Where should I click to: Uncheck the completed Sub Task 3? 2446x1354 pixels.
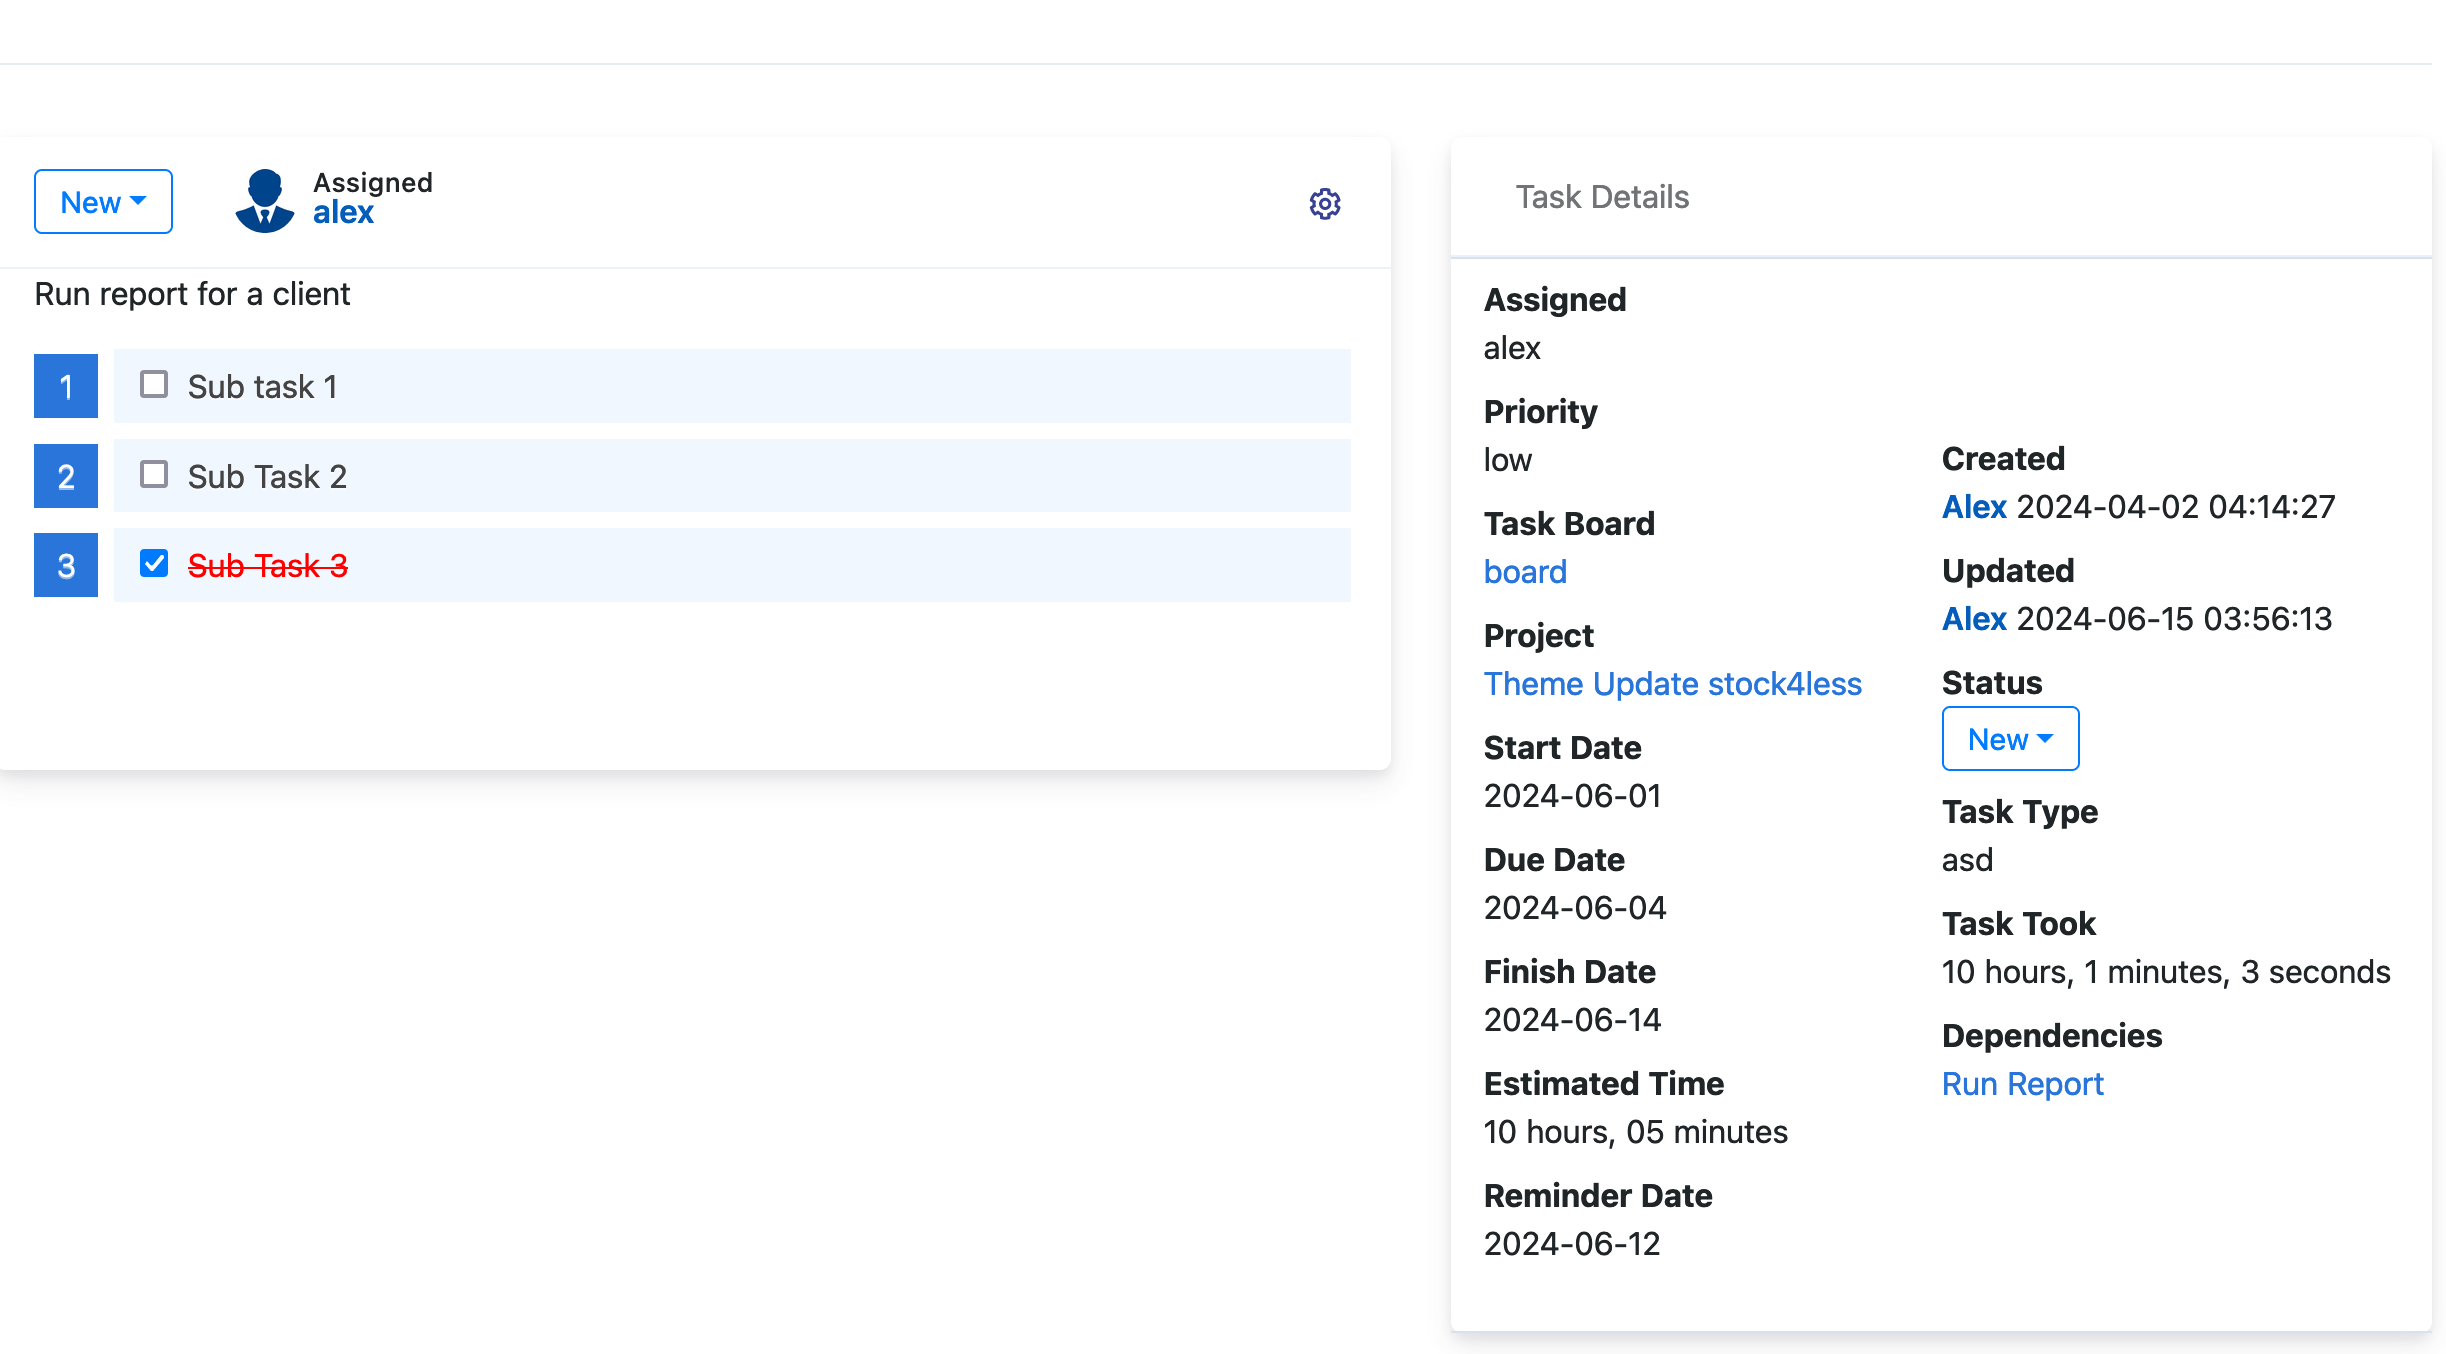(153, 564)
